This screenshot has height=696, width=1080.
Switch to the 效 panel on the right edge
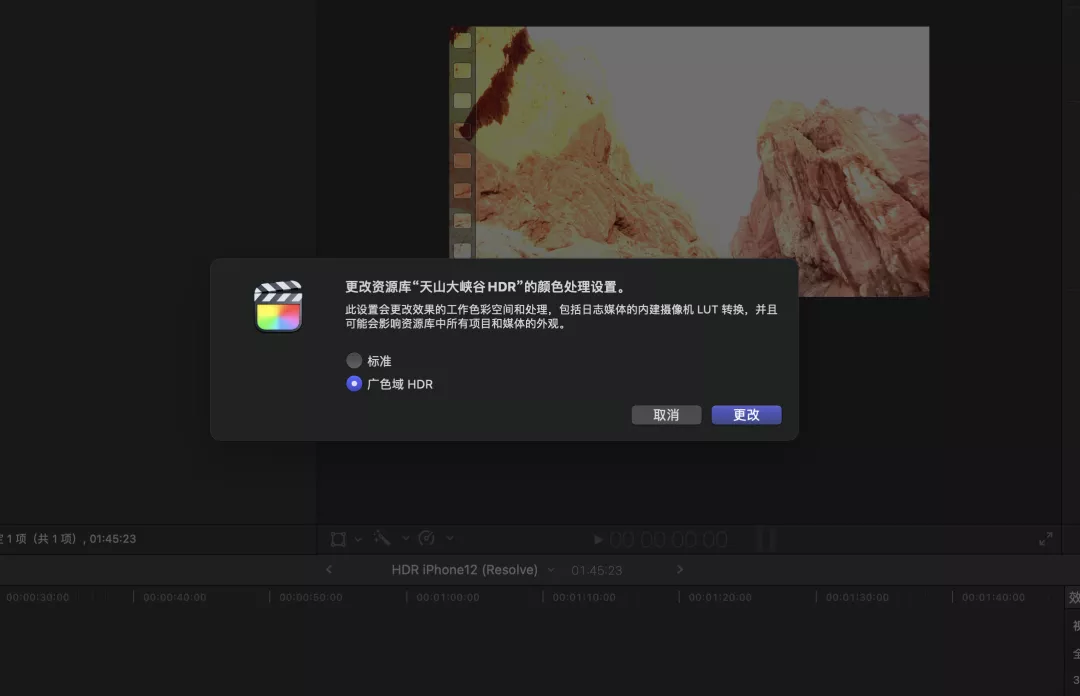pos(1072,597)
